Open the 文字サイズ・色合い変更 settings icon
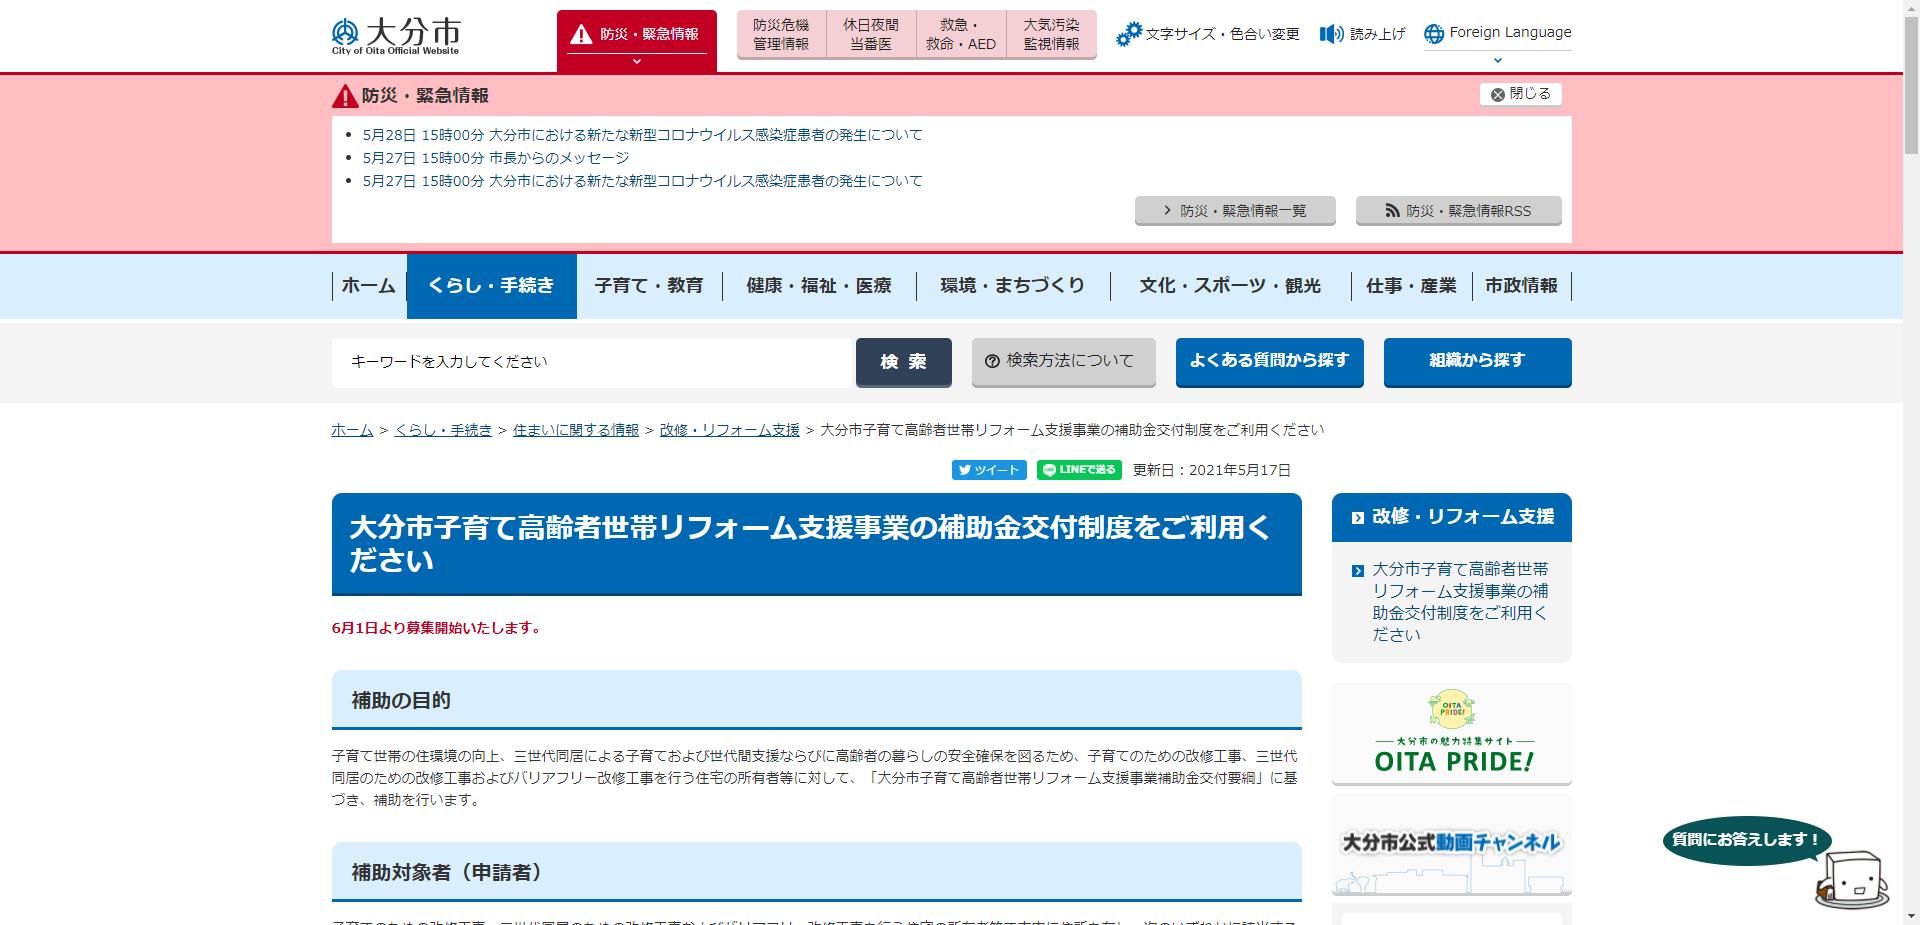 [1130, 32]
